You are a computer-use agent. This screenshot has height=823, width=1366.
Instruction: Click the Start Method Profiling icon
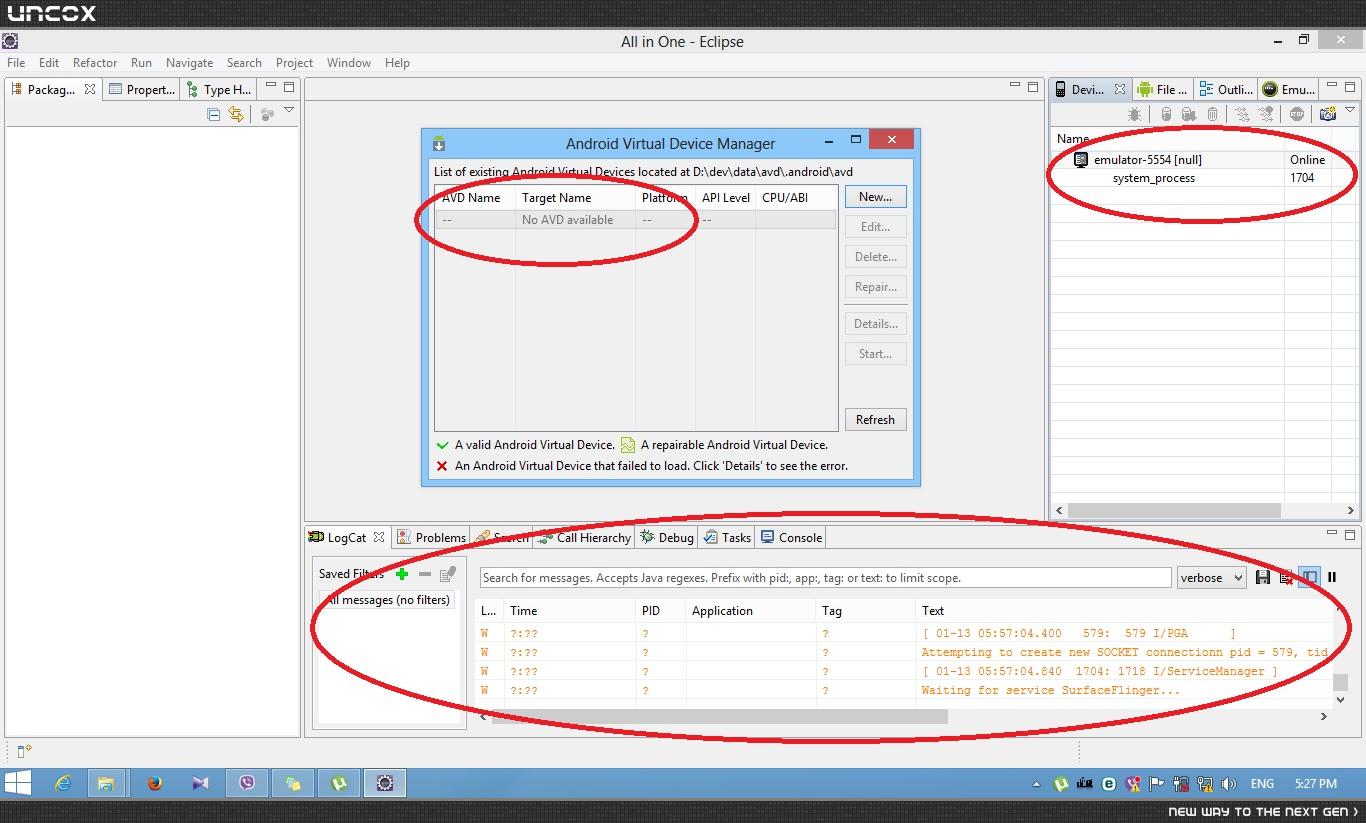click(x=1266, y=115)
